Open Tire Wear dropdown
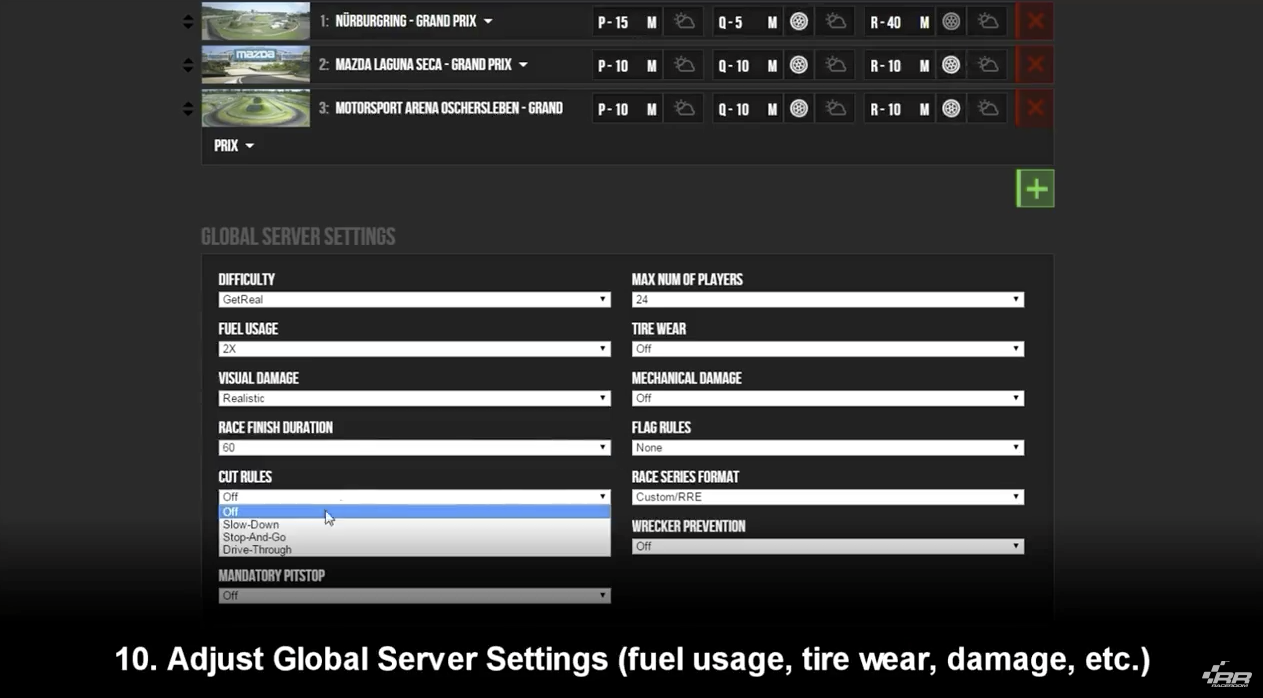Image resolution: width=1263 pixels, height=698 pixels. coord(828,349)
